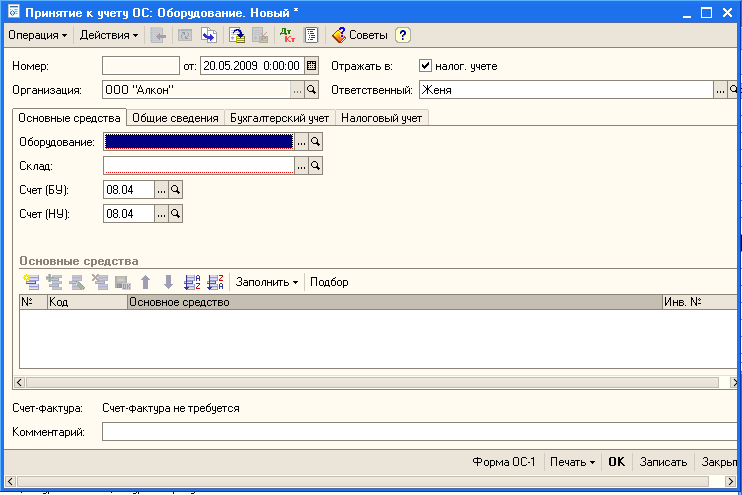Switch to the Основные средства tab
This screenshot has width=742, height=495.
[69, 118]
